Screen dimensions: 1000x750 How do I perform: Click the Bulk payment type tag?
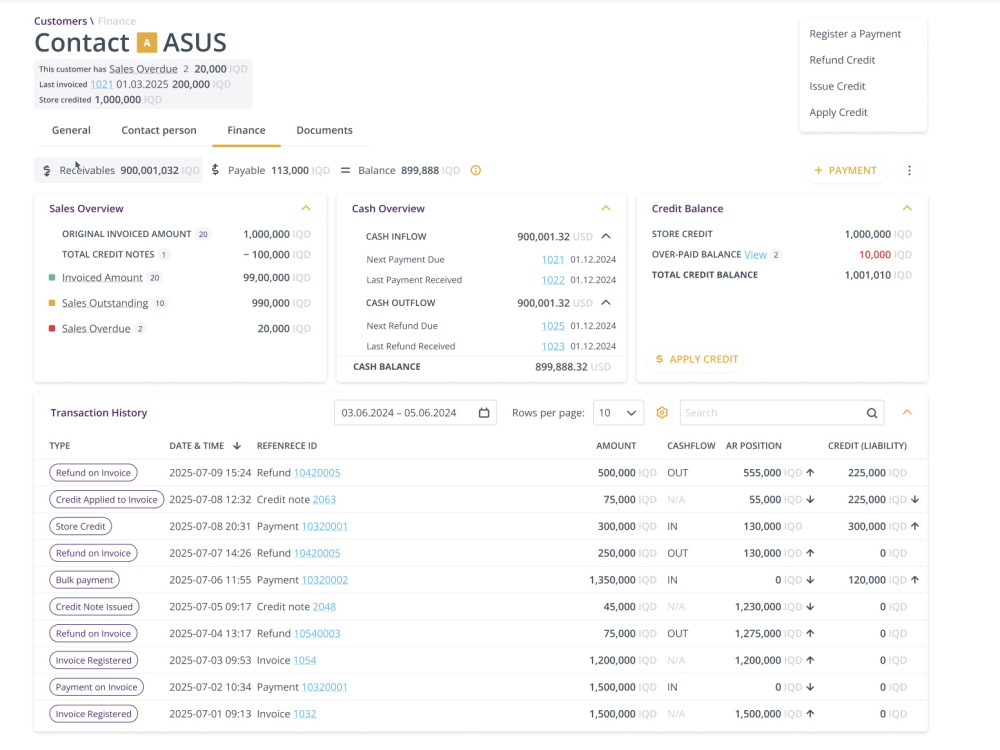(84, 580)
